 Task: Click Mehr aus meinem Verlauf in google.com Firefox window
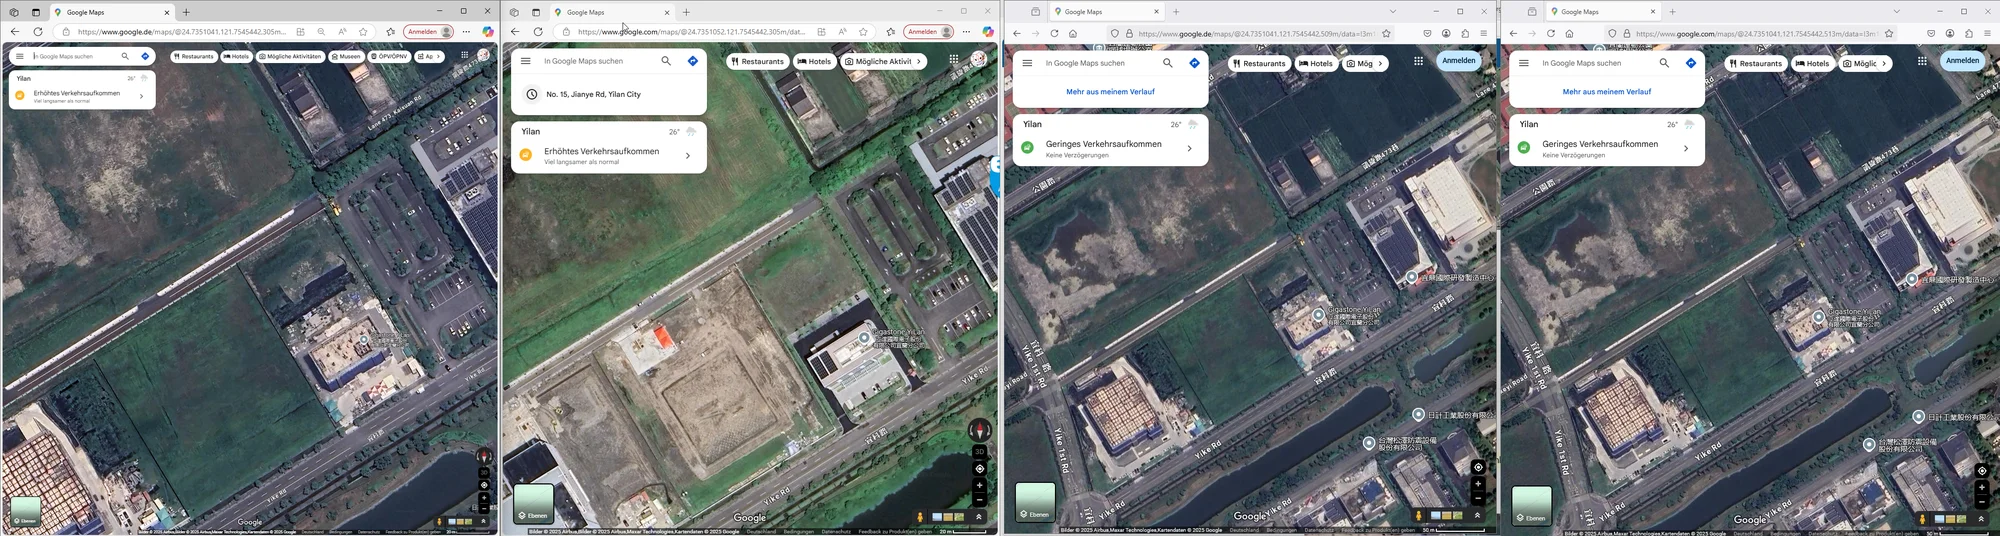pos(1606,91)
